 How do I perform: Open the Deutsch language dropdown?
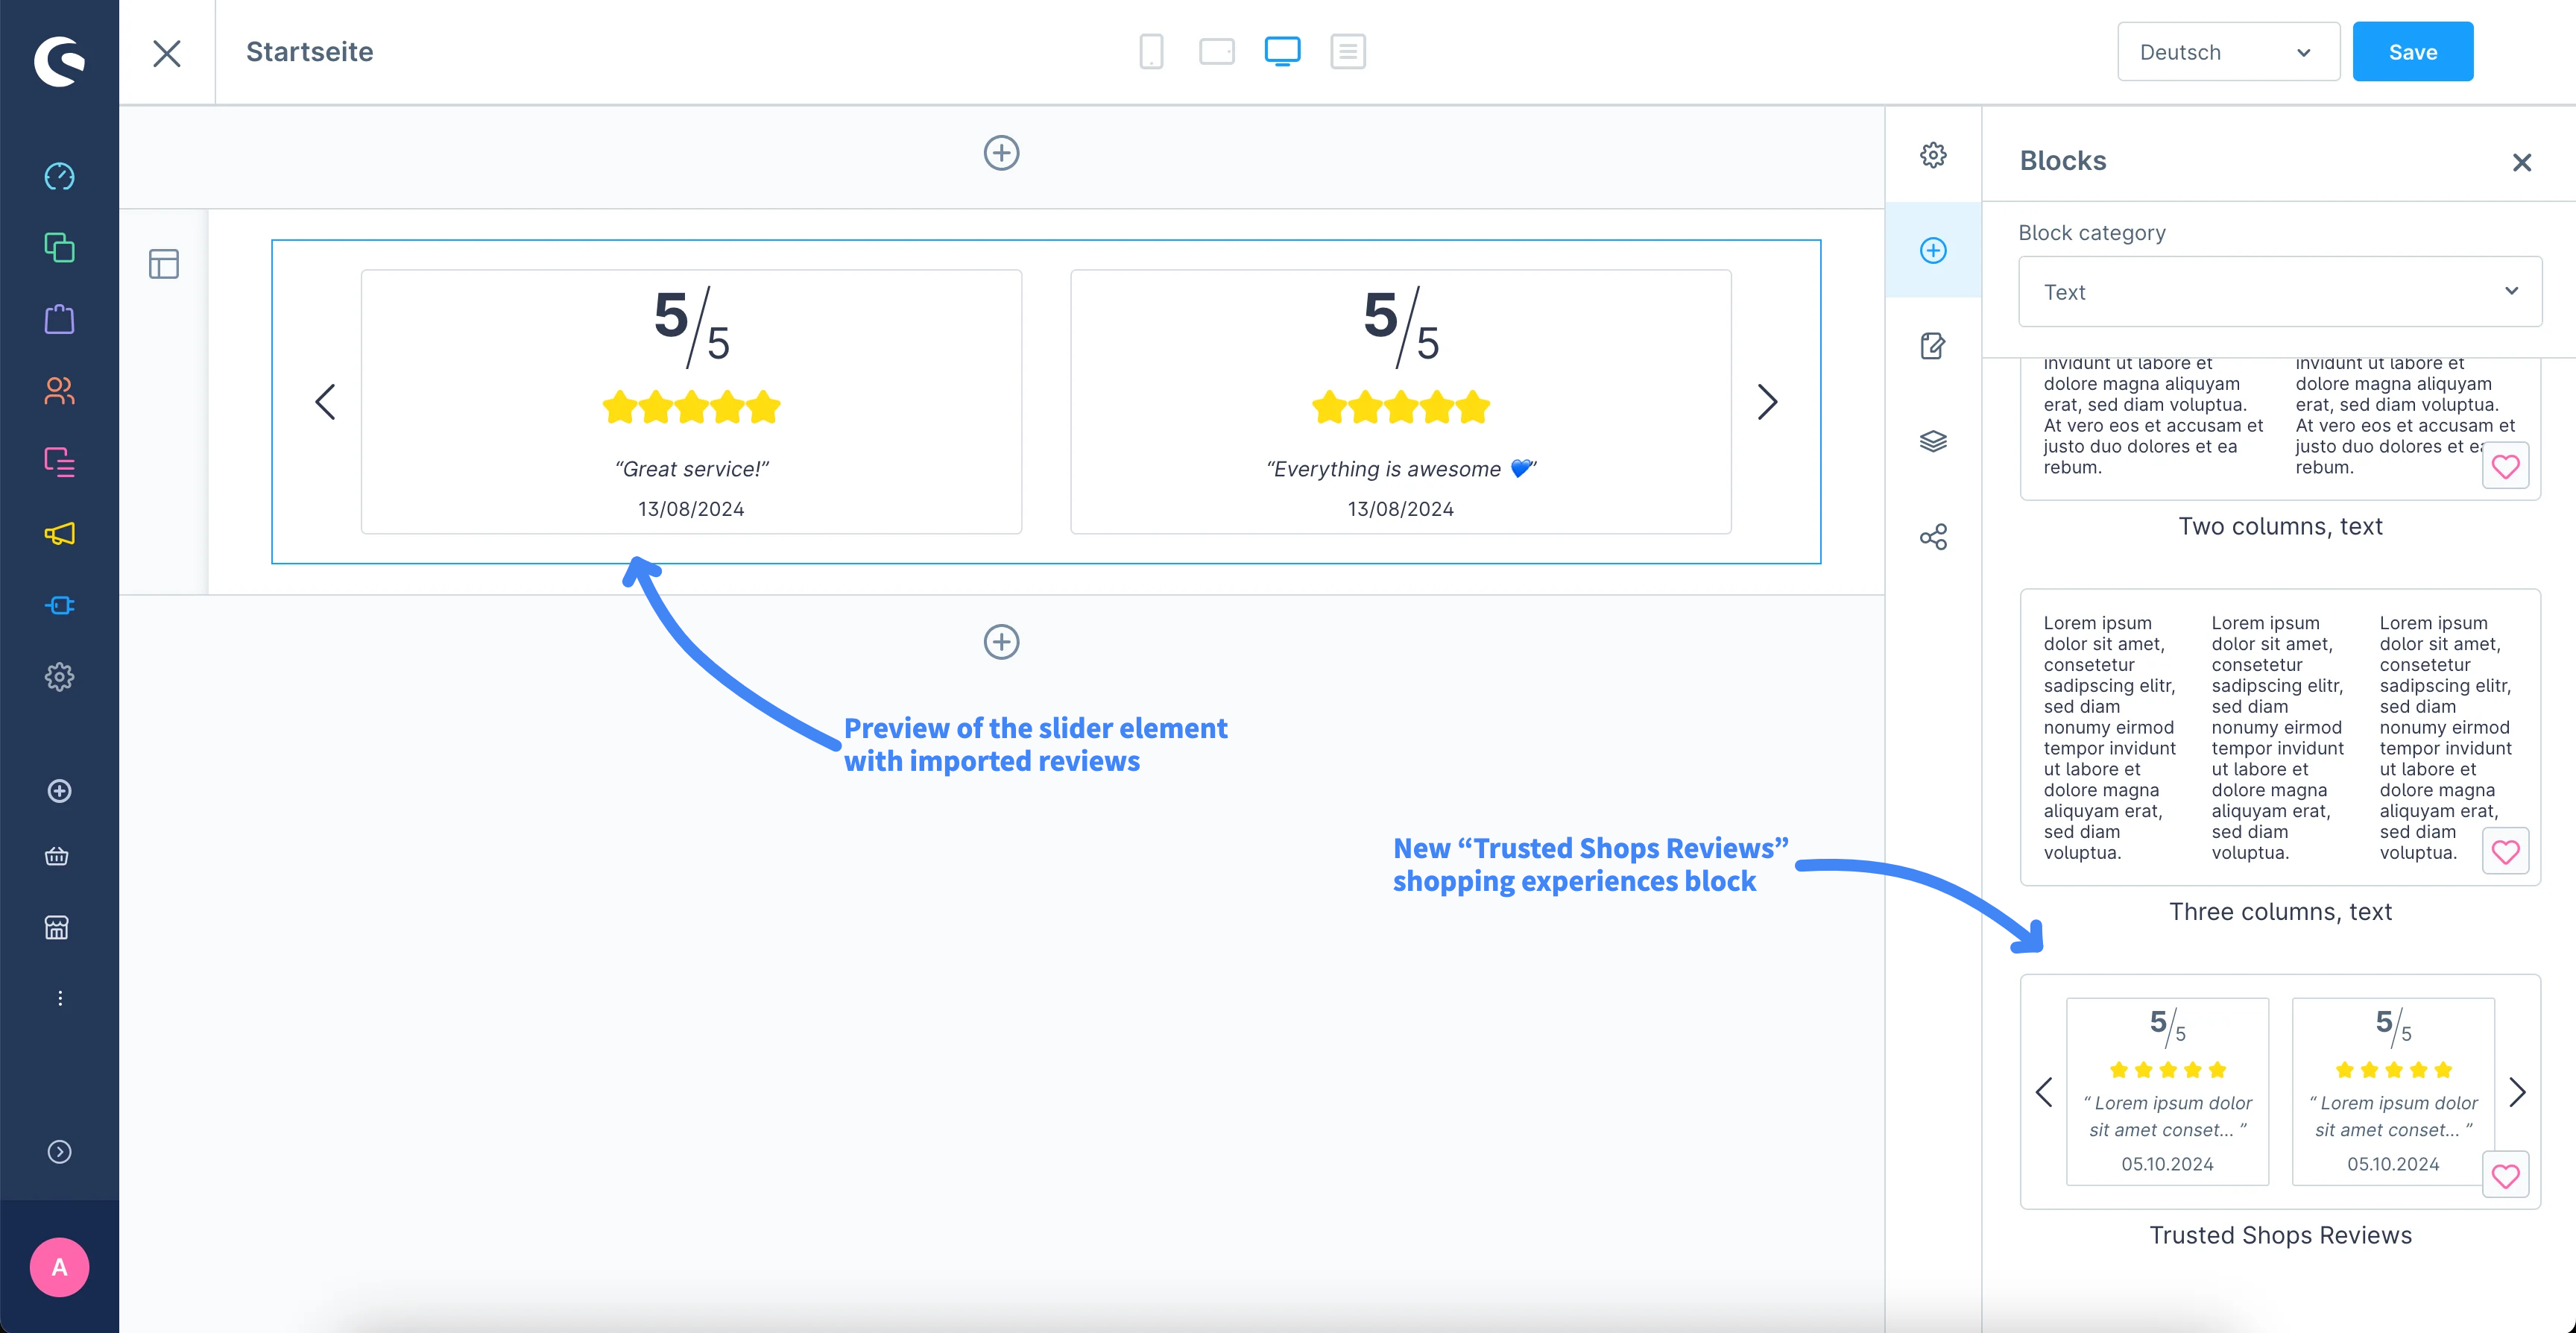point(2228,52)
